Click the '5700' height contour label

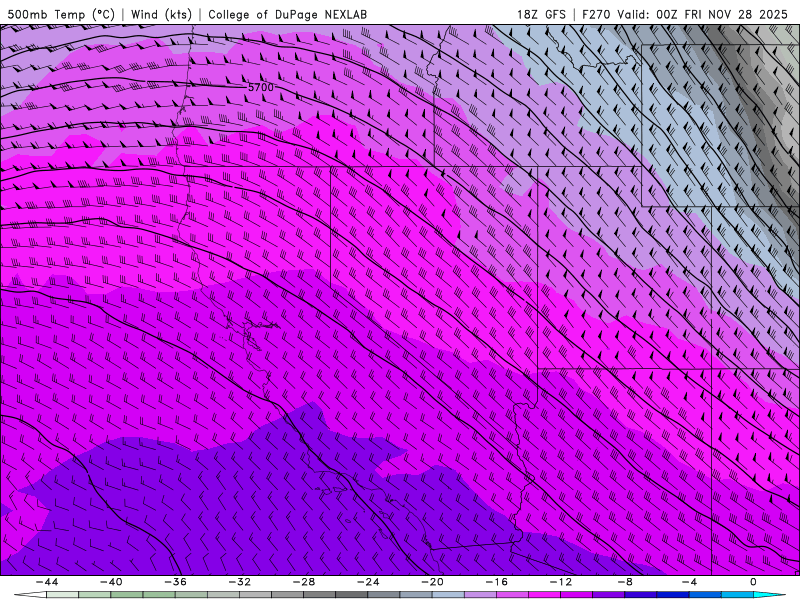coord(261,87)
